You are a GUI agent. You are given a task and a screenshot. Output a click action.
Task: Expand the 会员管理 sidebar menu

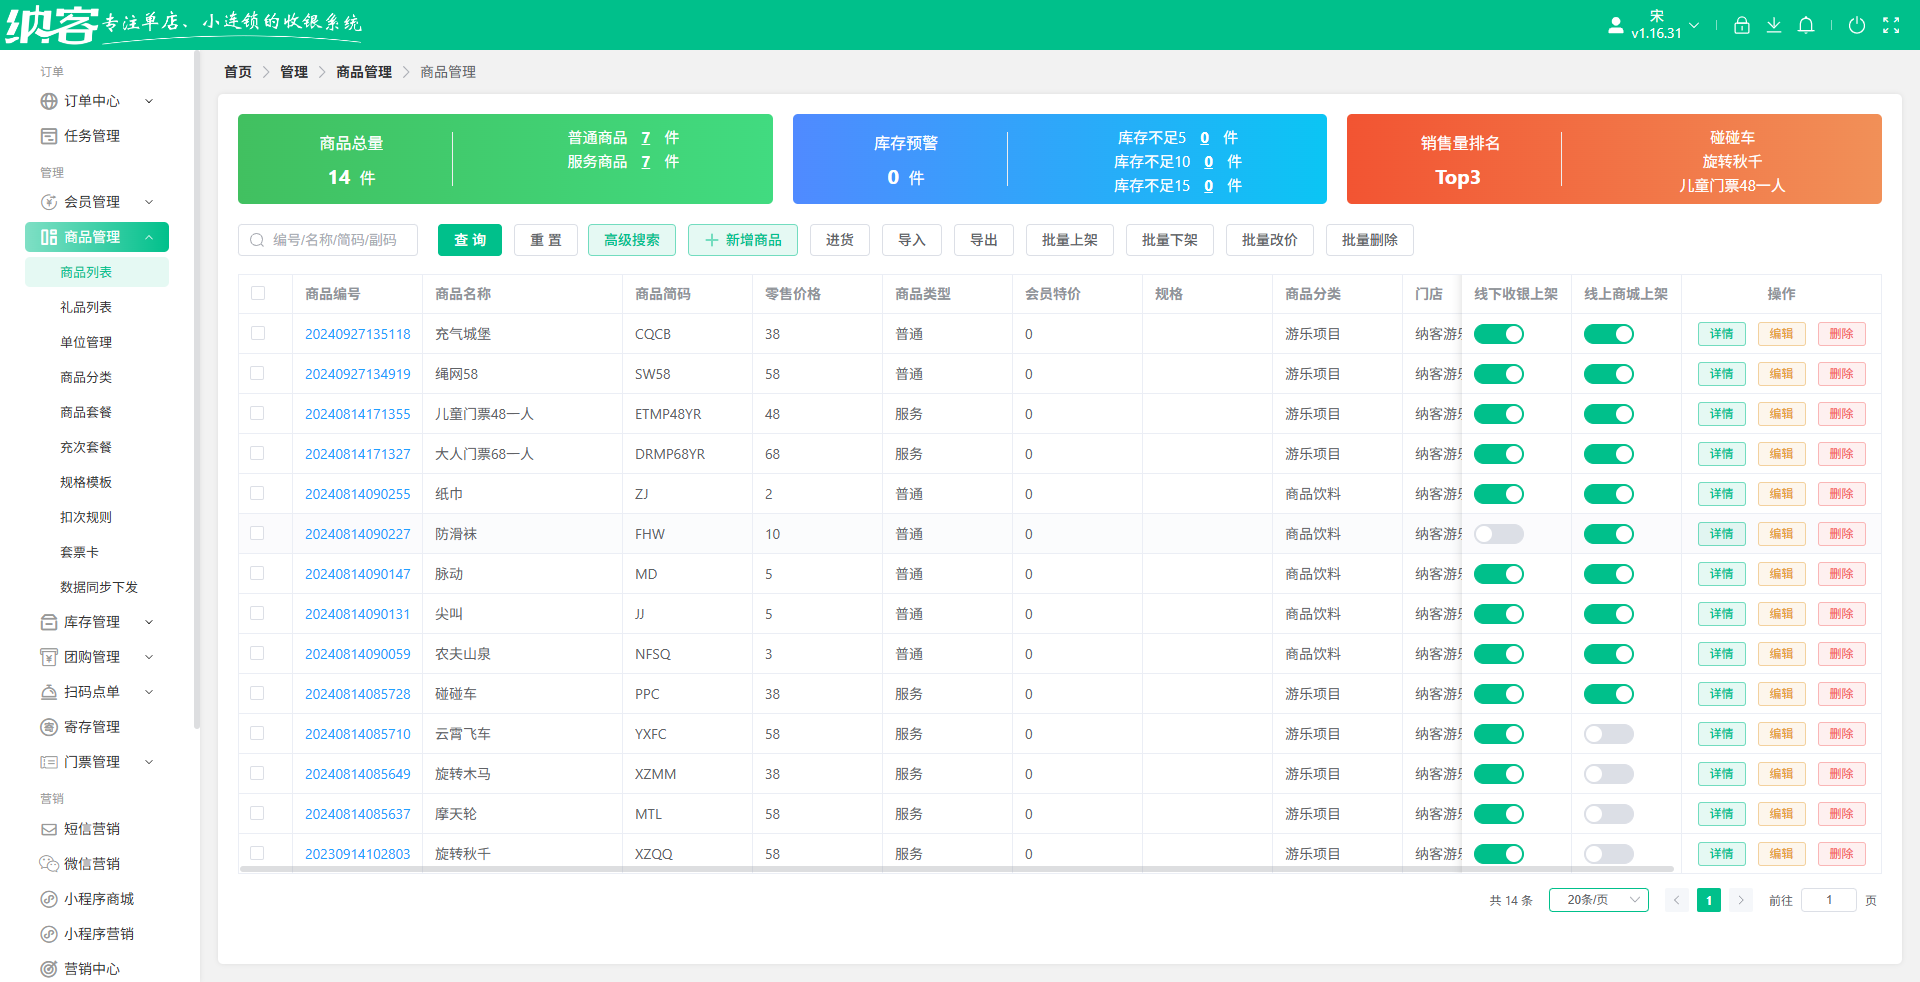coord(96,202)
